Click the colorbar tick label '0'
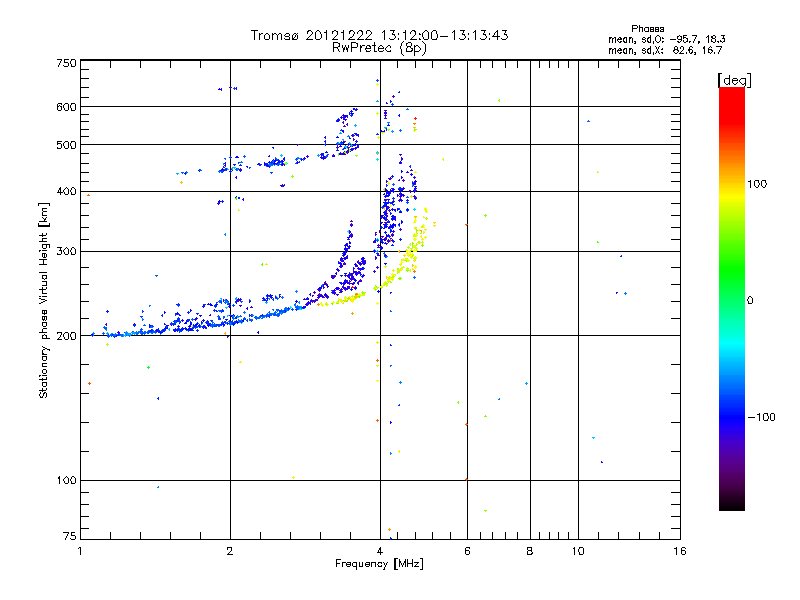800x600 pixels. (x=750, y=301)
